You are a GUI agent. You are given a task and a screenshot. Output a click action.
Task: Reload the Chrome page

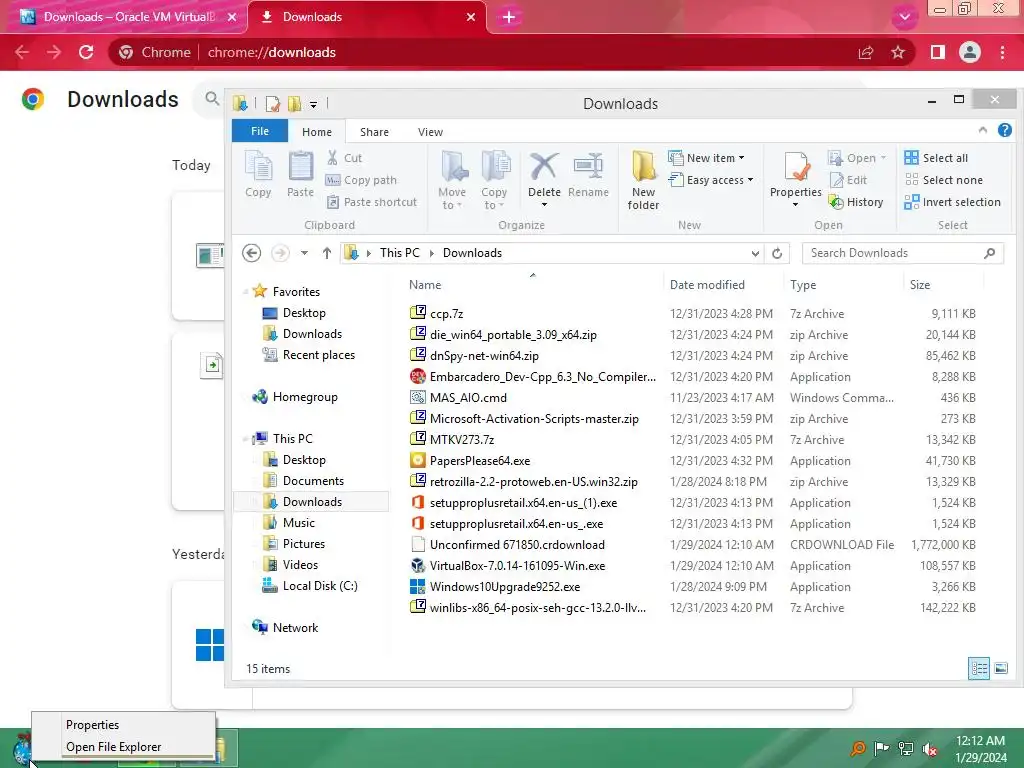86,52
